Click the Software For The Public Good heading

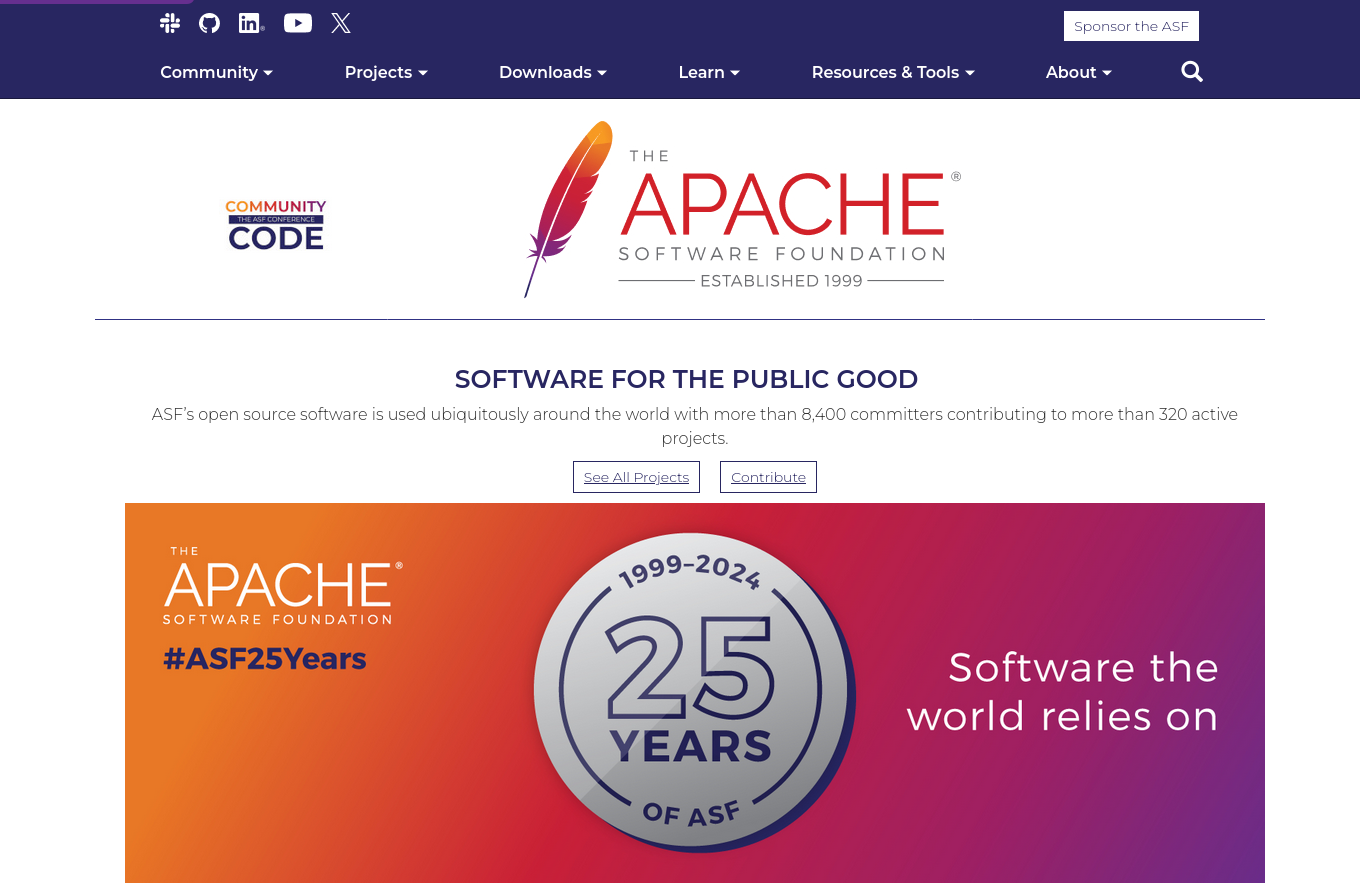click(x=686, y=379)
